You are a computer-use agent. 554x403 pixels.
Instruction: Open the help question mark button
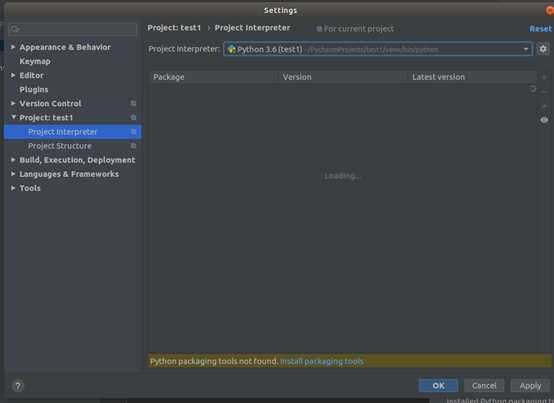18,386
